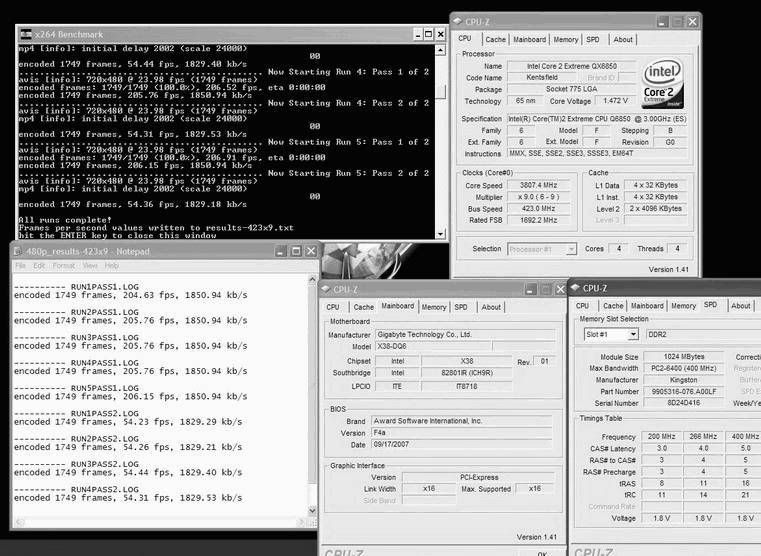
Task: Click the RUN5PASS1.LOG line in Notepad
Action: pos(76,388)
